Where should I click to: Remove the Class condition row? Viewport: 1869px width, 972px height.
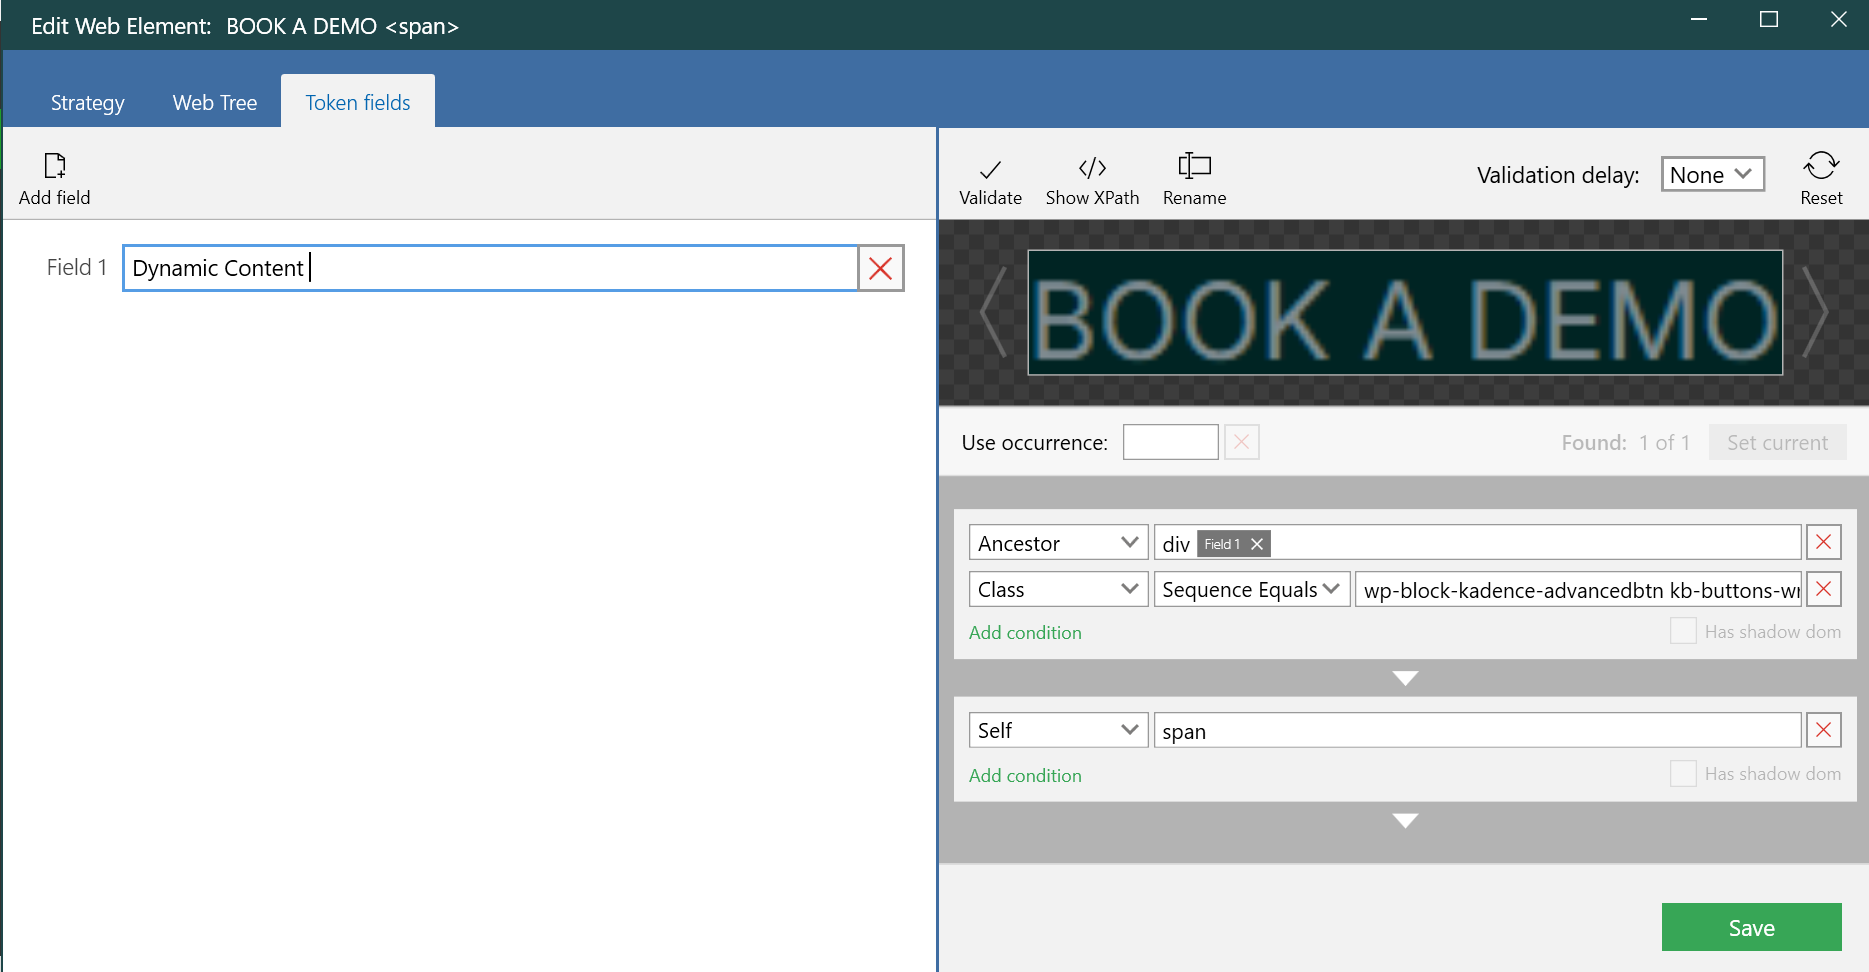(1824, 589)
